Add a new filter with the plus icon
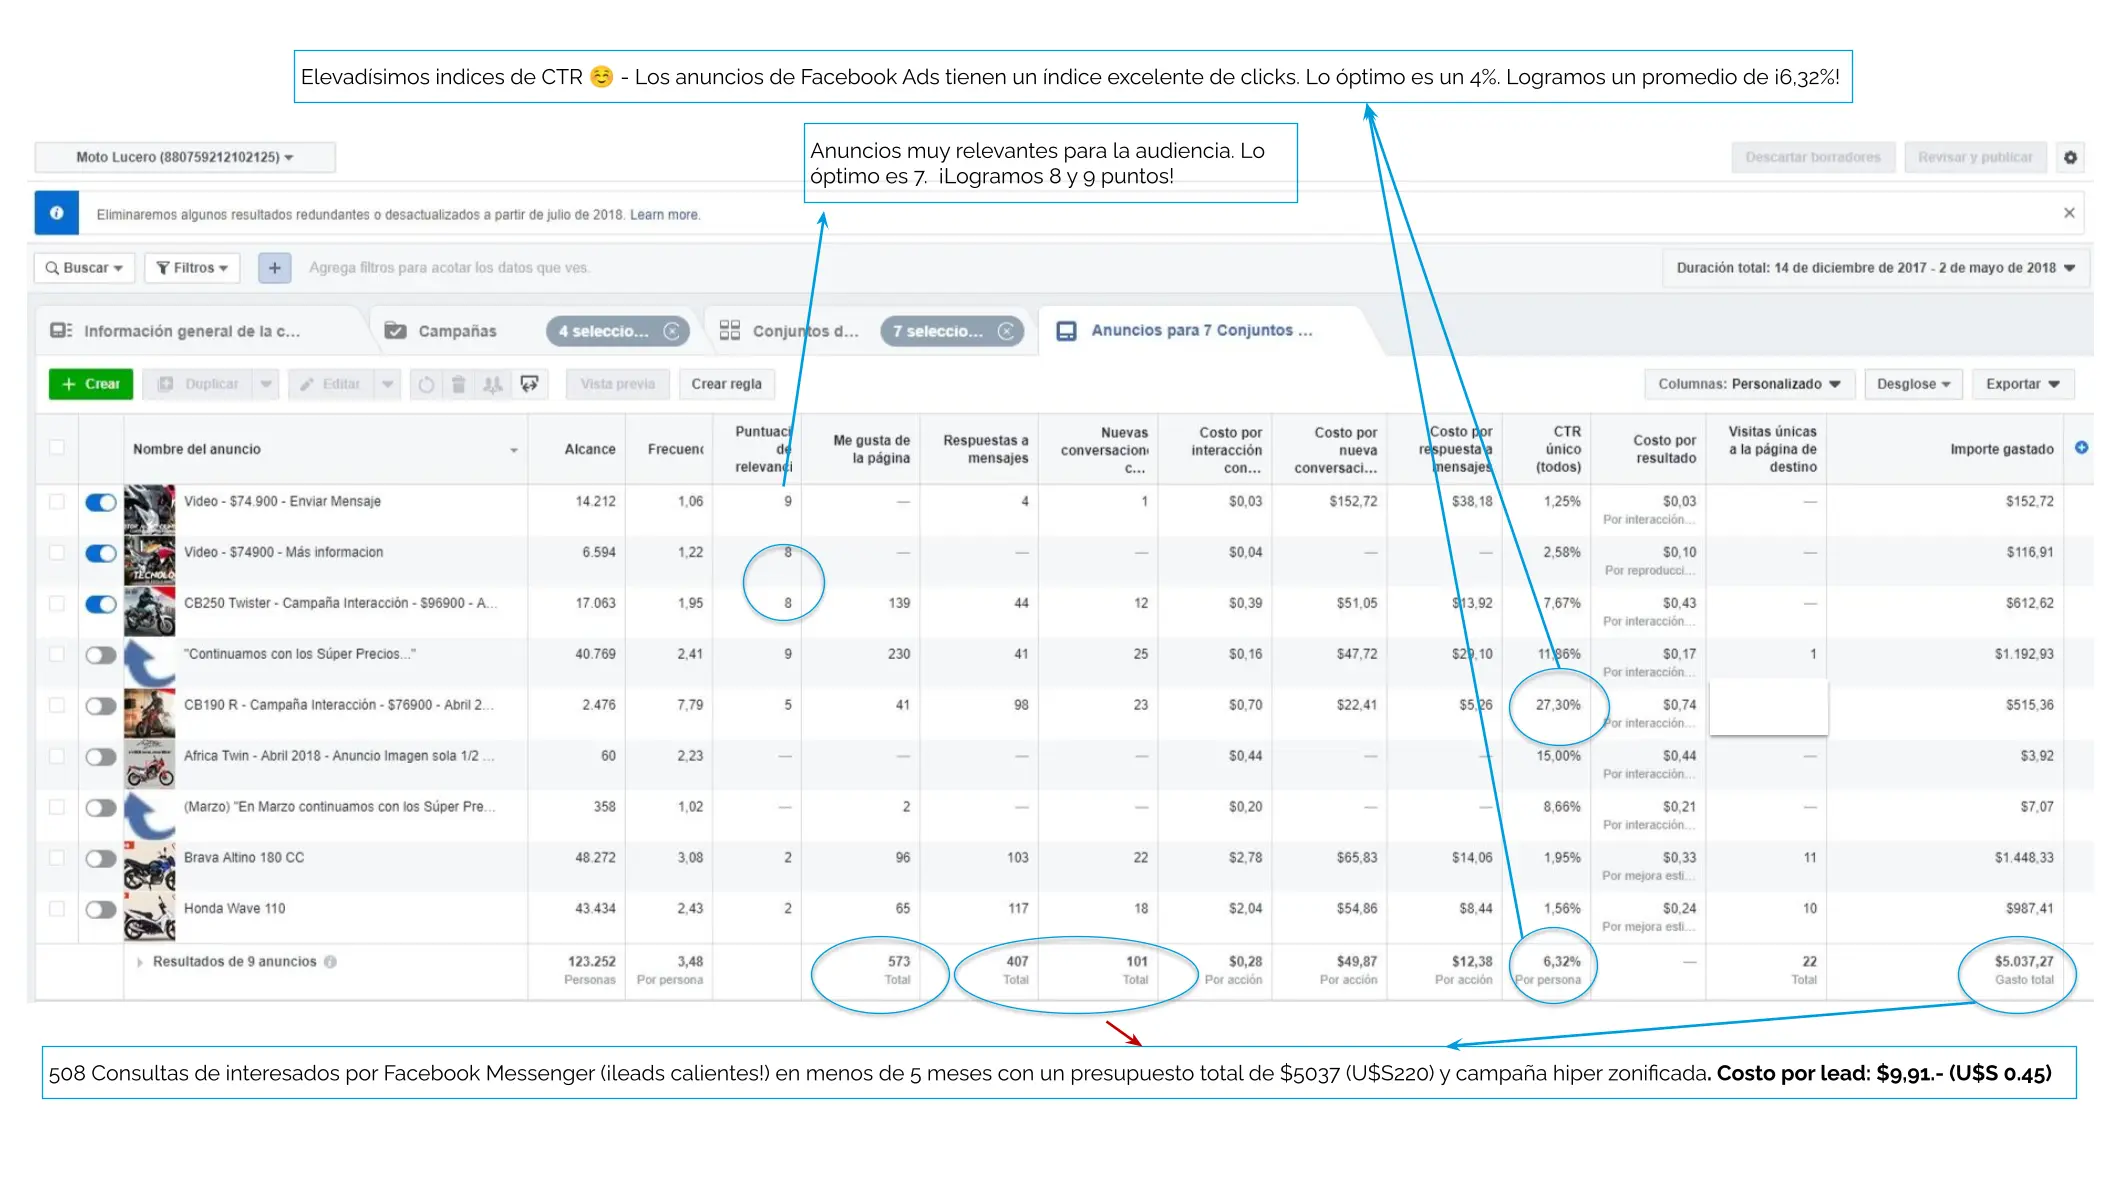 pyautogui.click(x=274, y=268)
